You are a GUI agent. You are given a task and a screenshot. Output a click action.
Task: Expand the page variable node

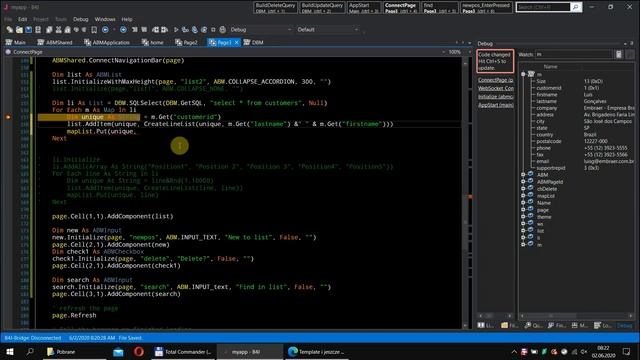(x=523, y=210)
